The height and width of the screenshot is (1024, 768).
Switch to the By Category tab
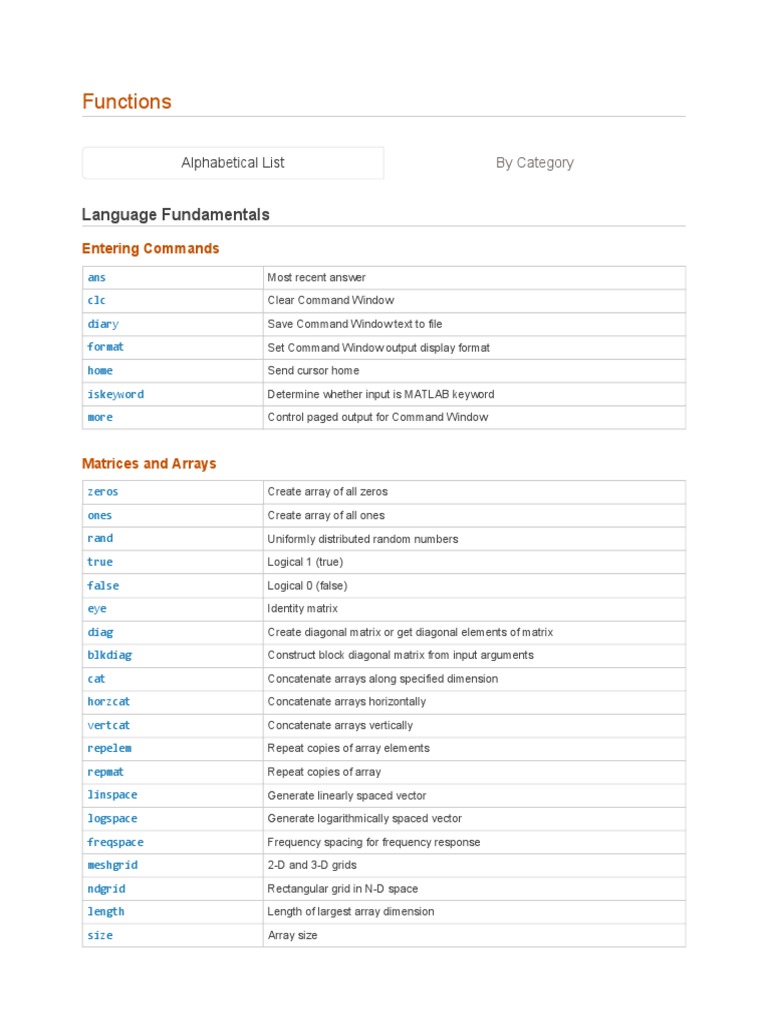(x=534, y=163)
